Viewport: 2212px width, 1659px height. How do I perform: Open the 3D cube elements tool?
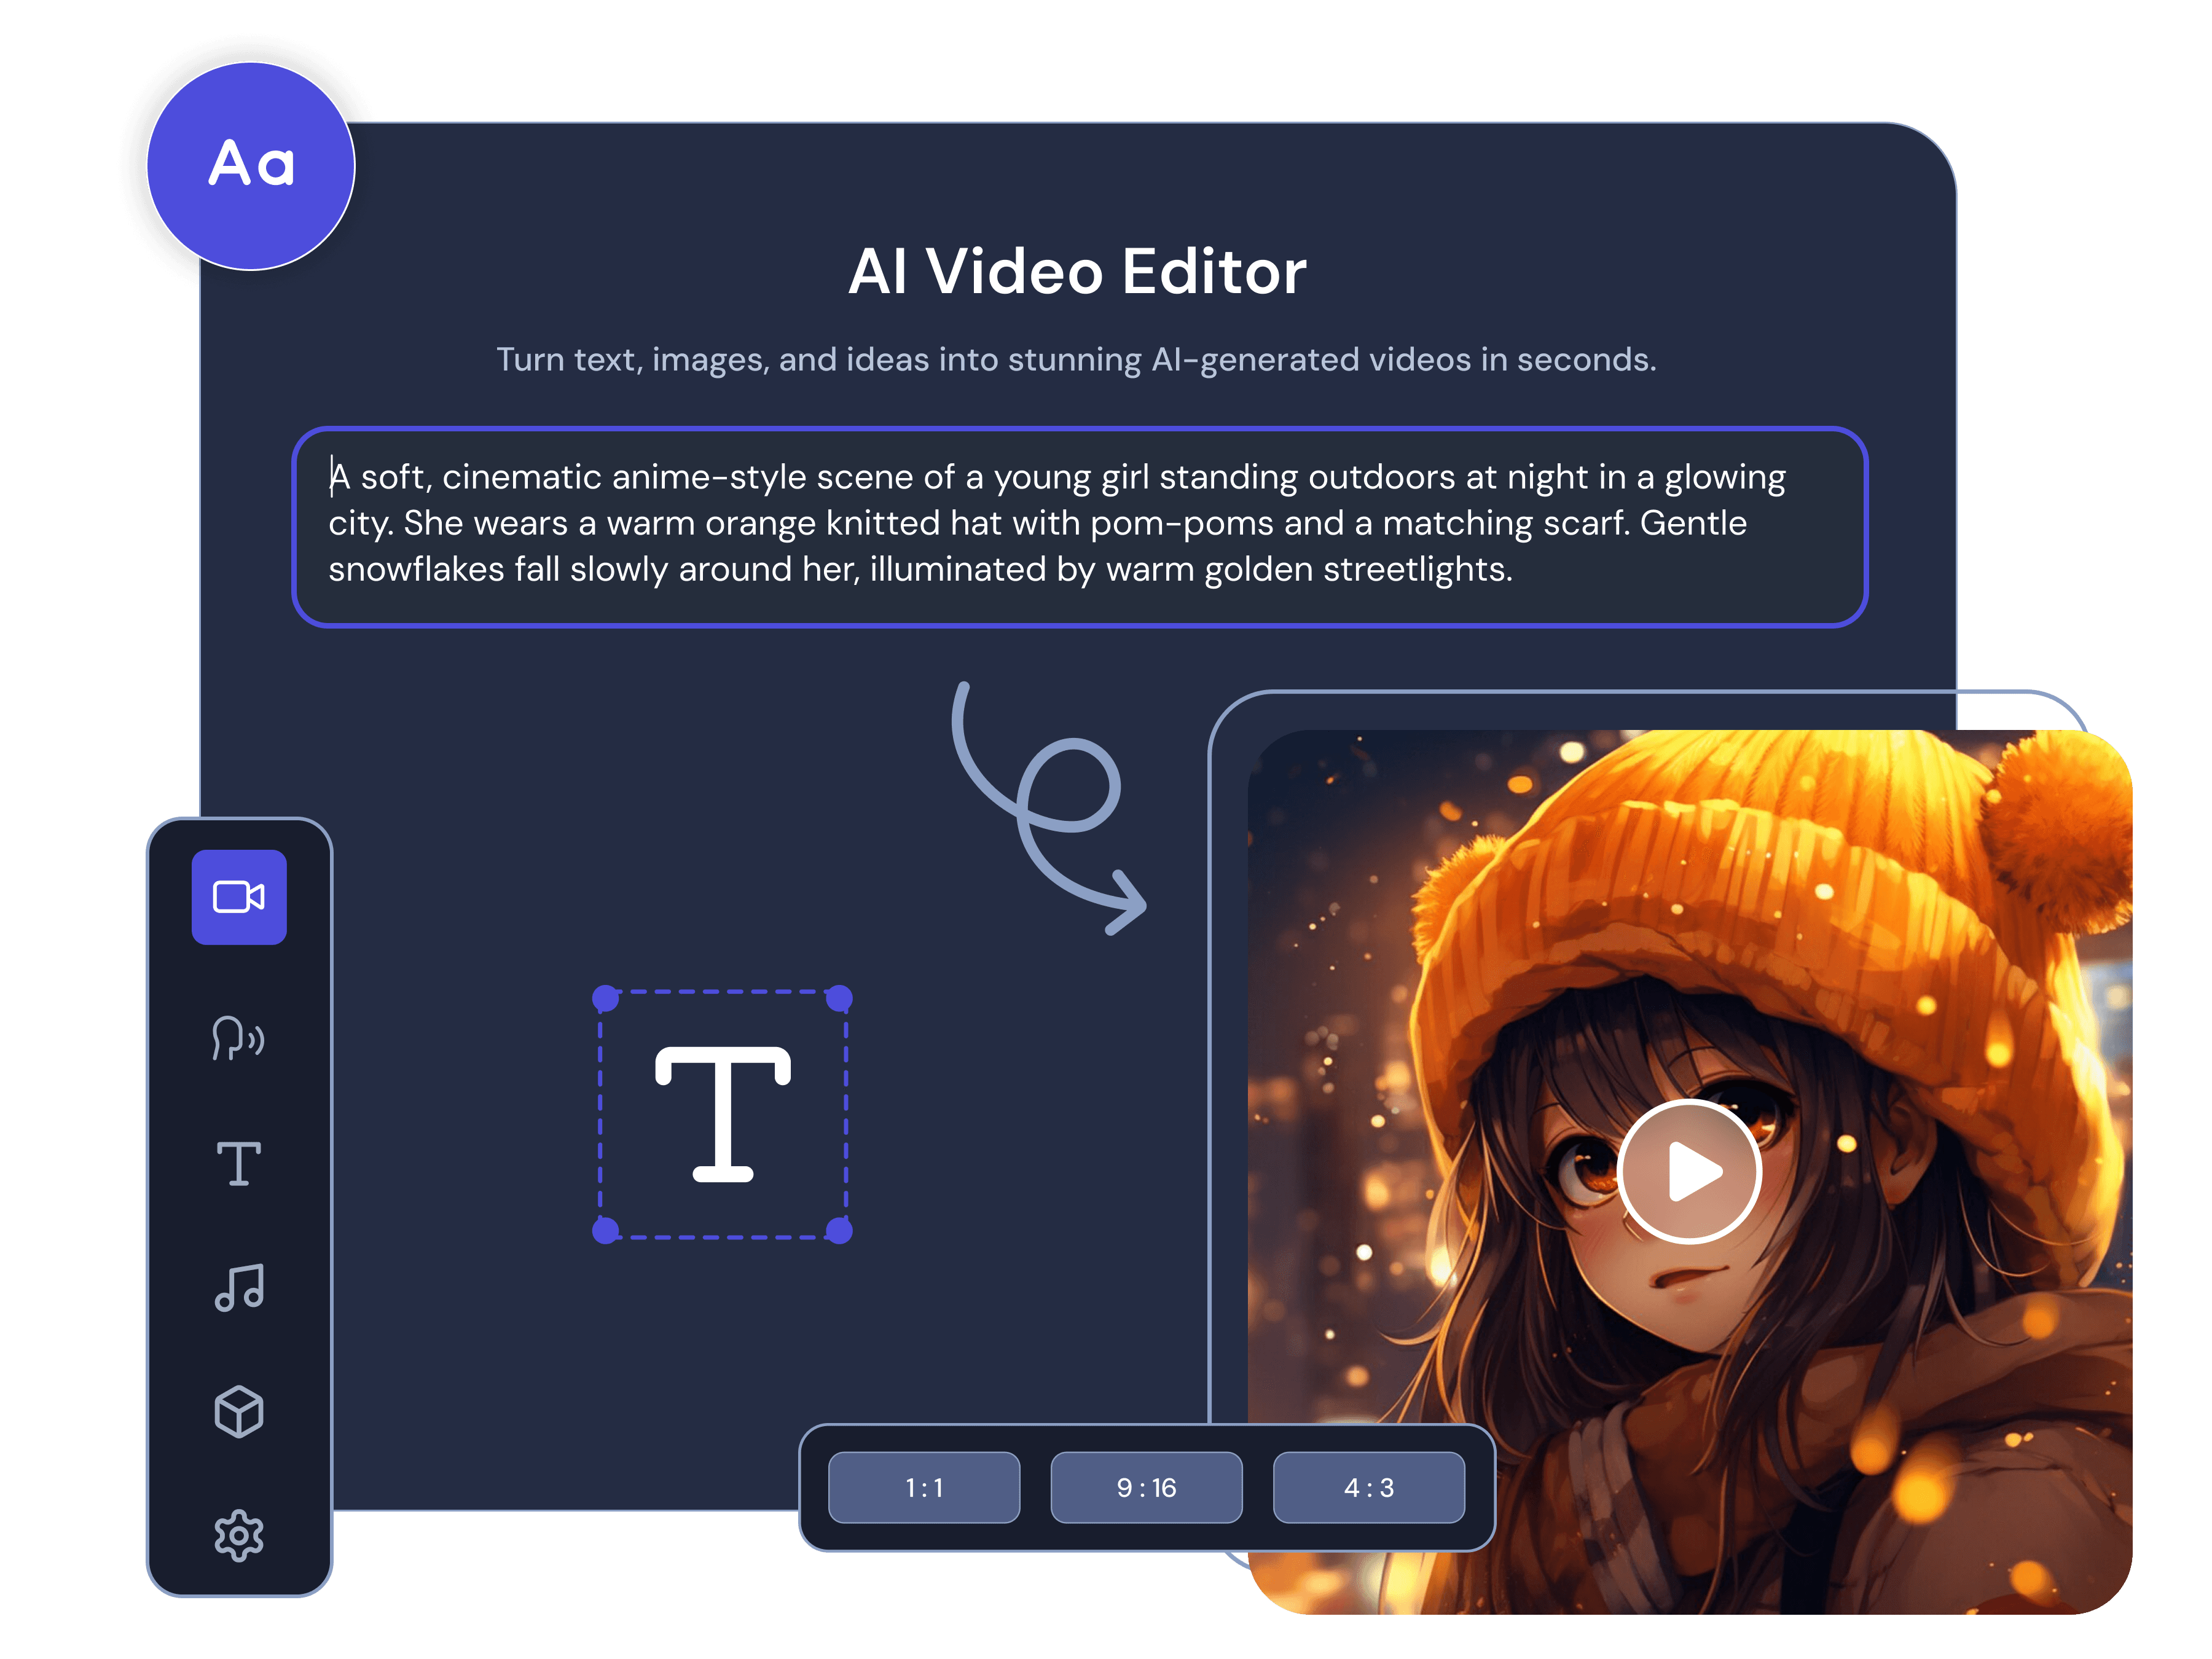[x=239, y=1411]
